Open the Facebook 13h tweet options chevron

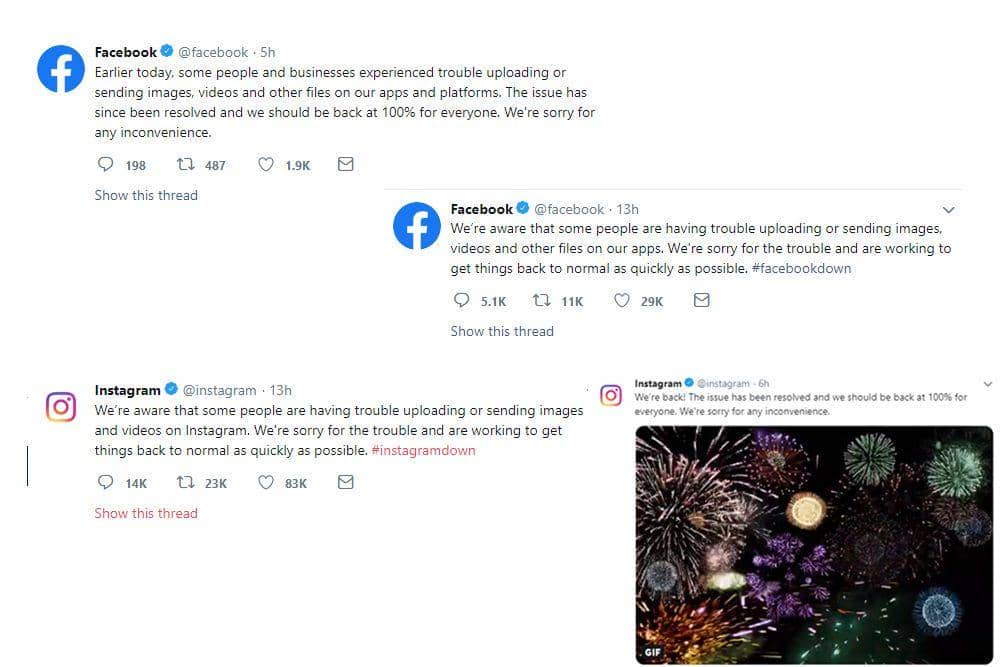pyautogui.click(x=949, y=210)
